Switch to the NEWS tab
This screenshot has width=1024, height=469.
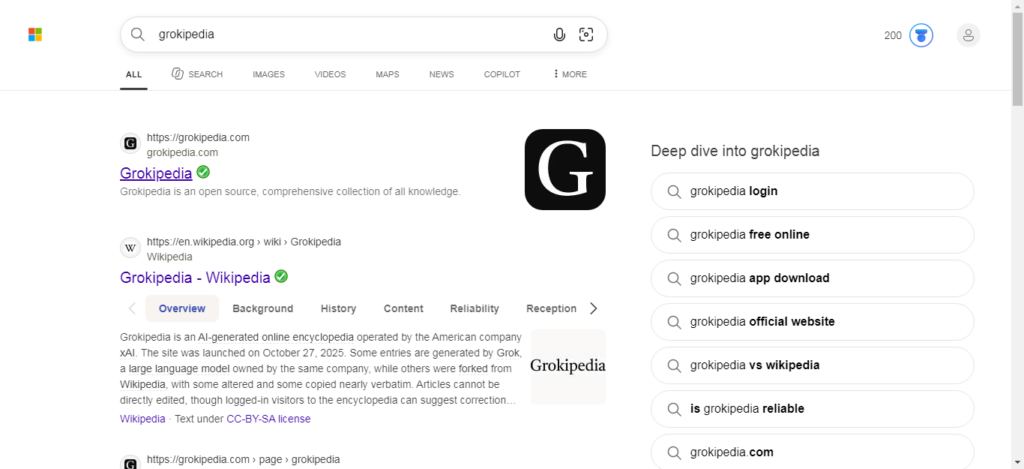[x=441, y=74]
